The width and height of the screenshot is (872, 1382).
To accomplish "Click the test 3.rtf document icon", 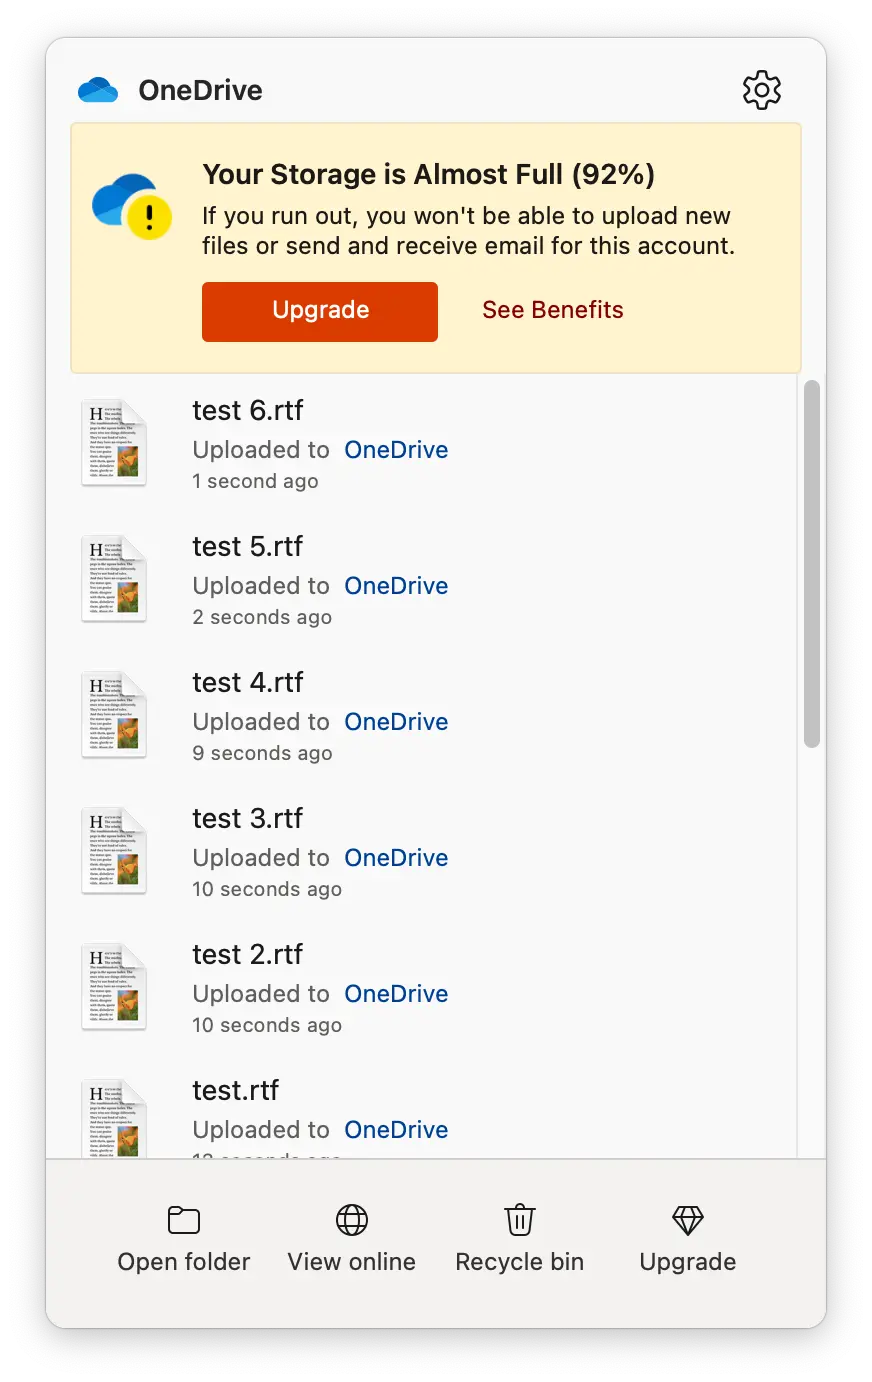I will coord(114,851).
